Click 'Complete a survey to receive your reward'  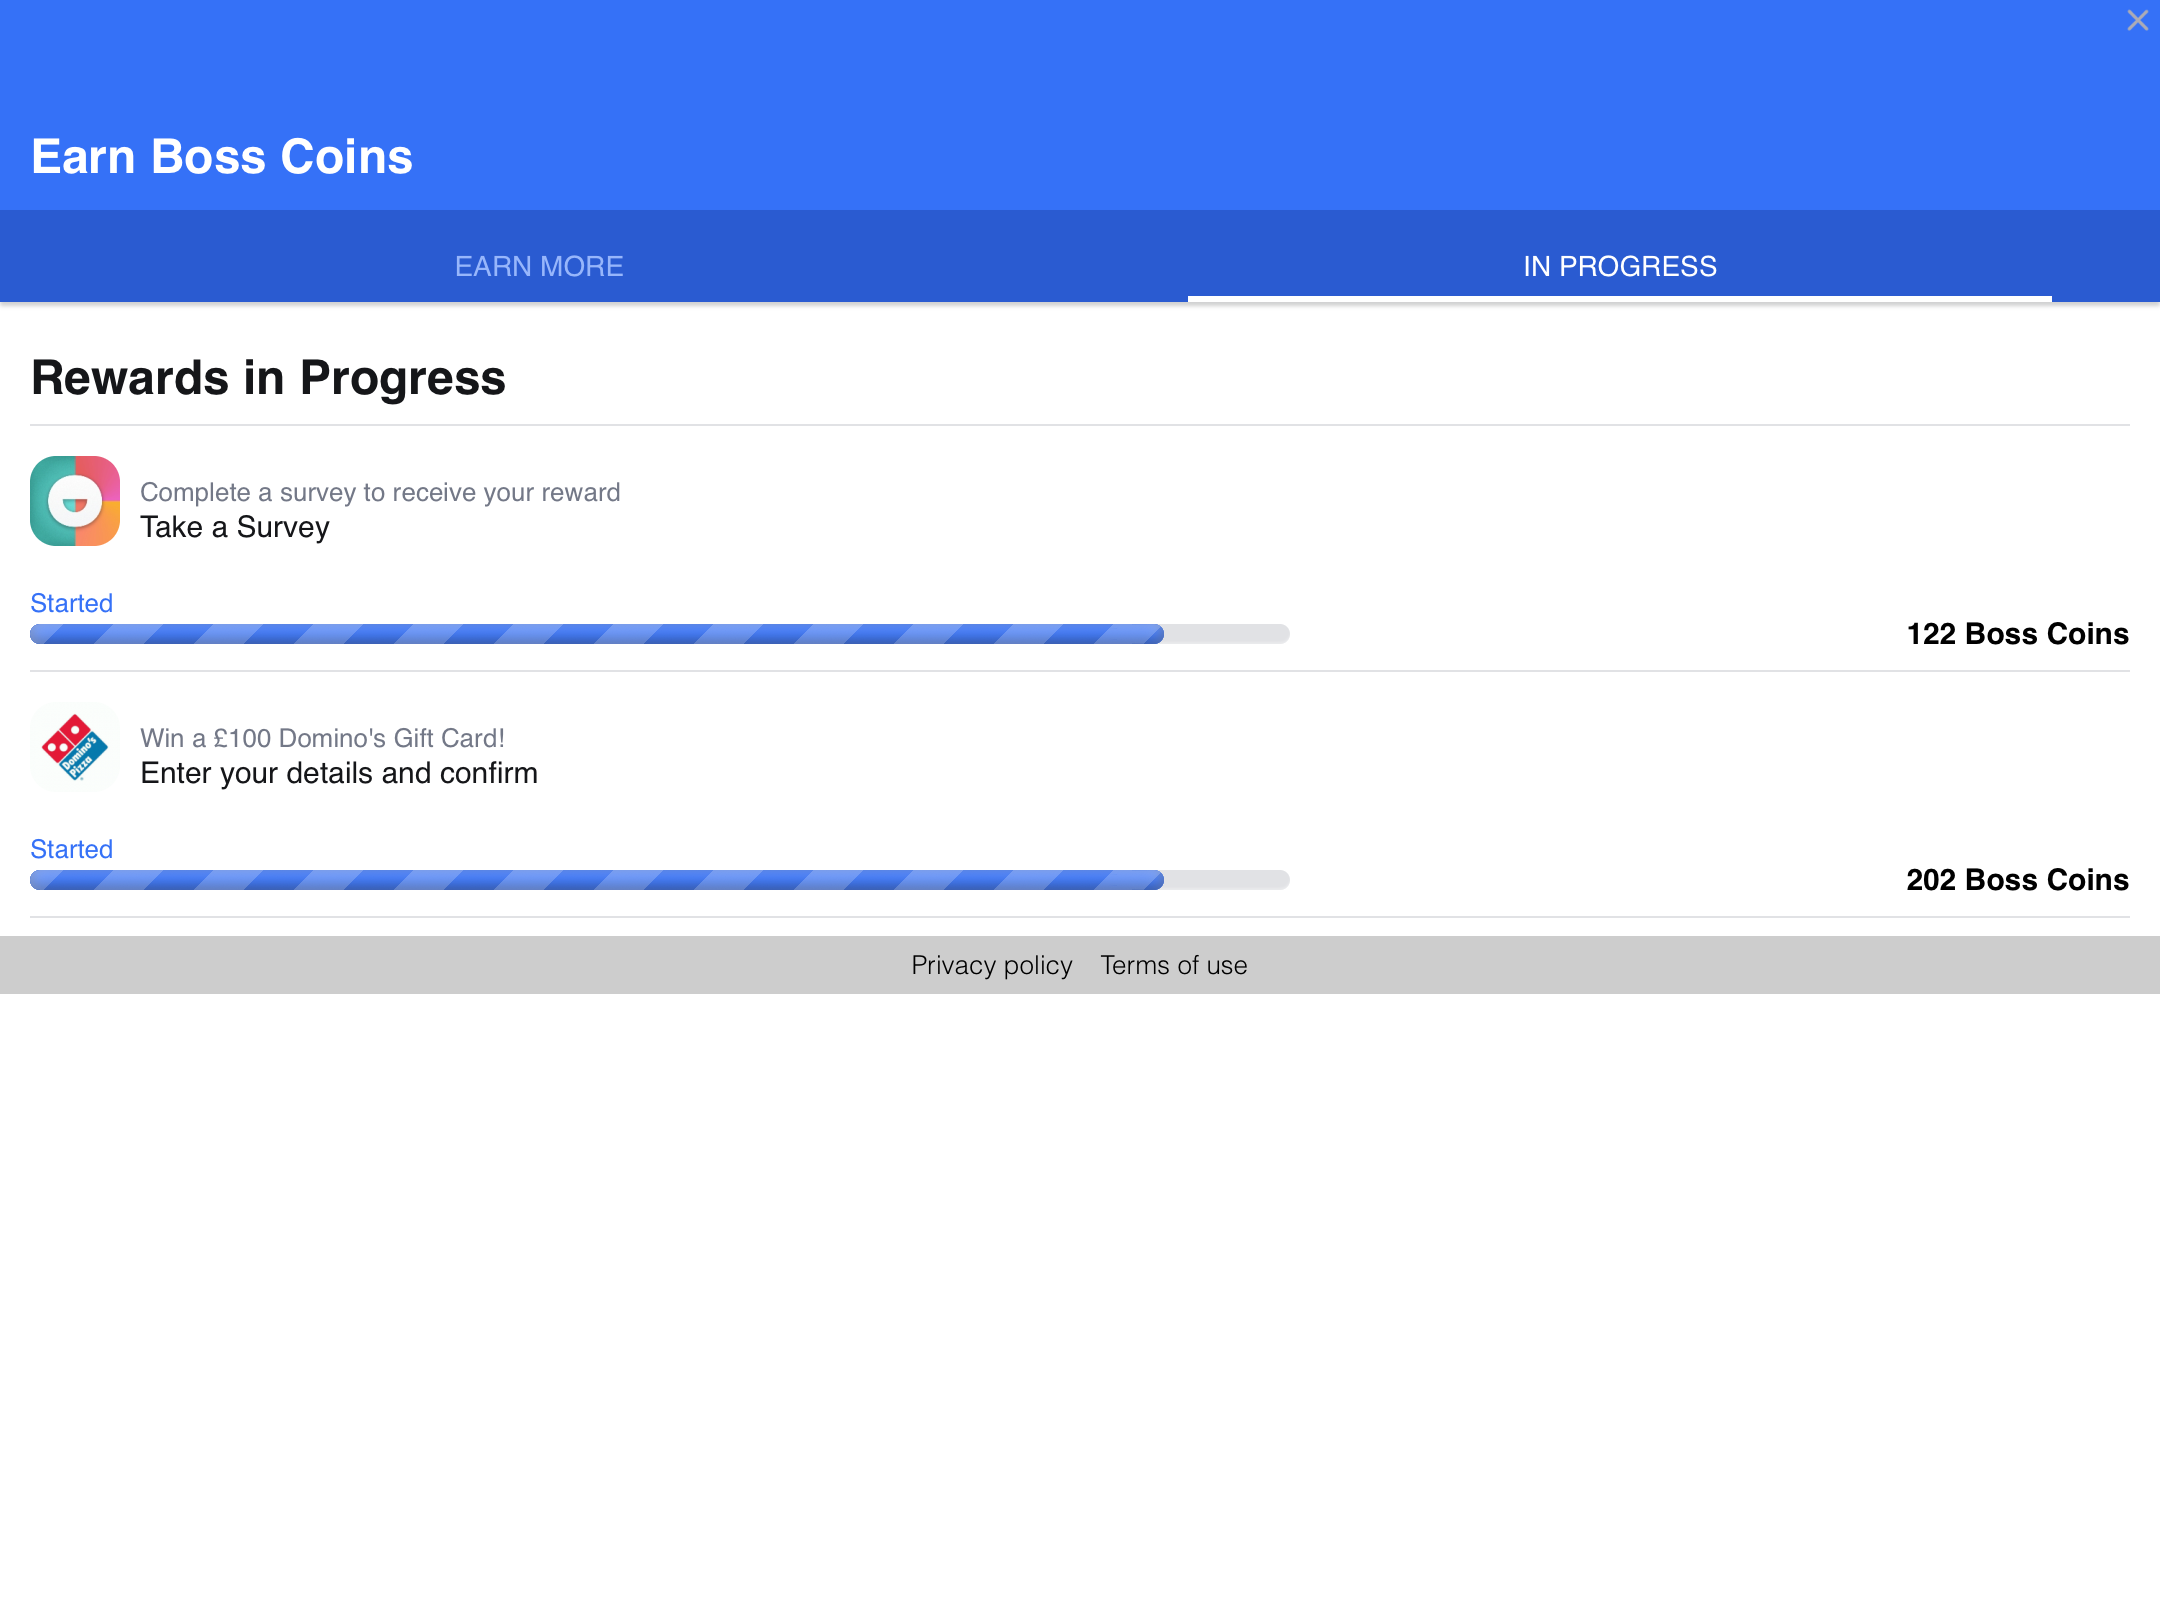[x=380, y=492]
